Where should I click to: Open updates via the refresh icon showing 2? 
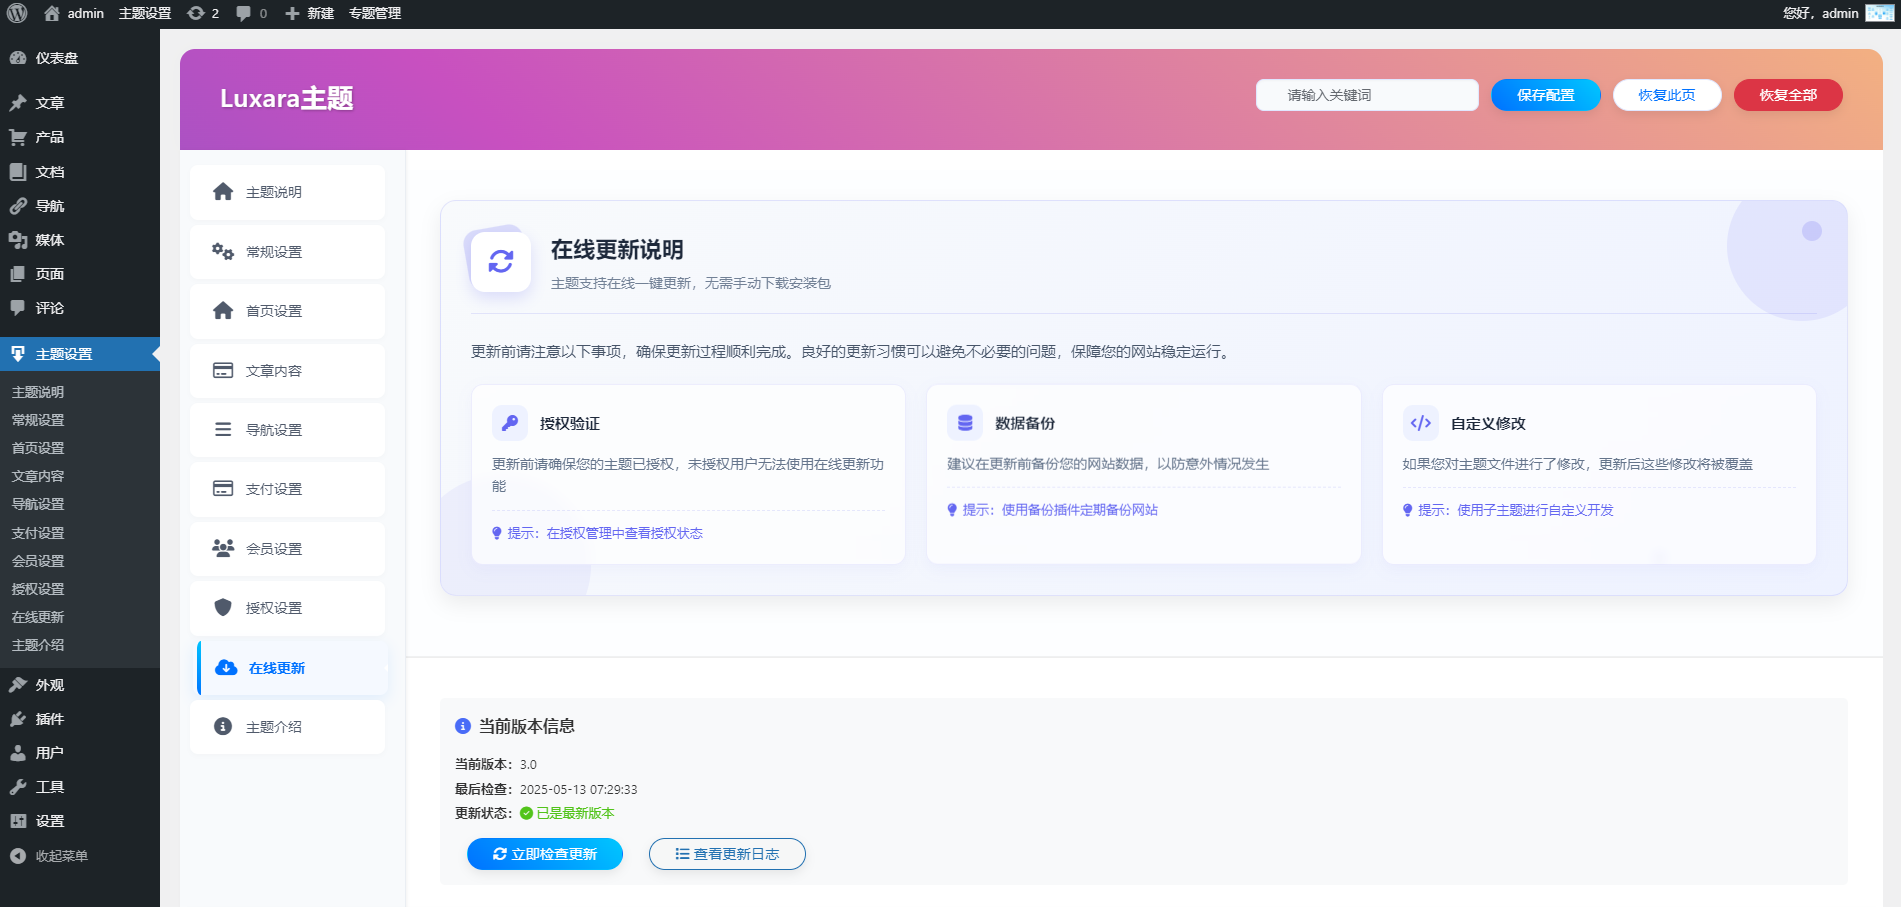(196, 13)
